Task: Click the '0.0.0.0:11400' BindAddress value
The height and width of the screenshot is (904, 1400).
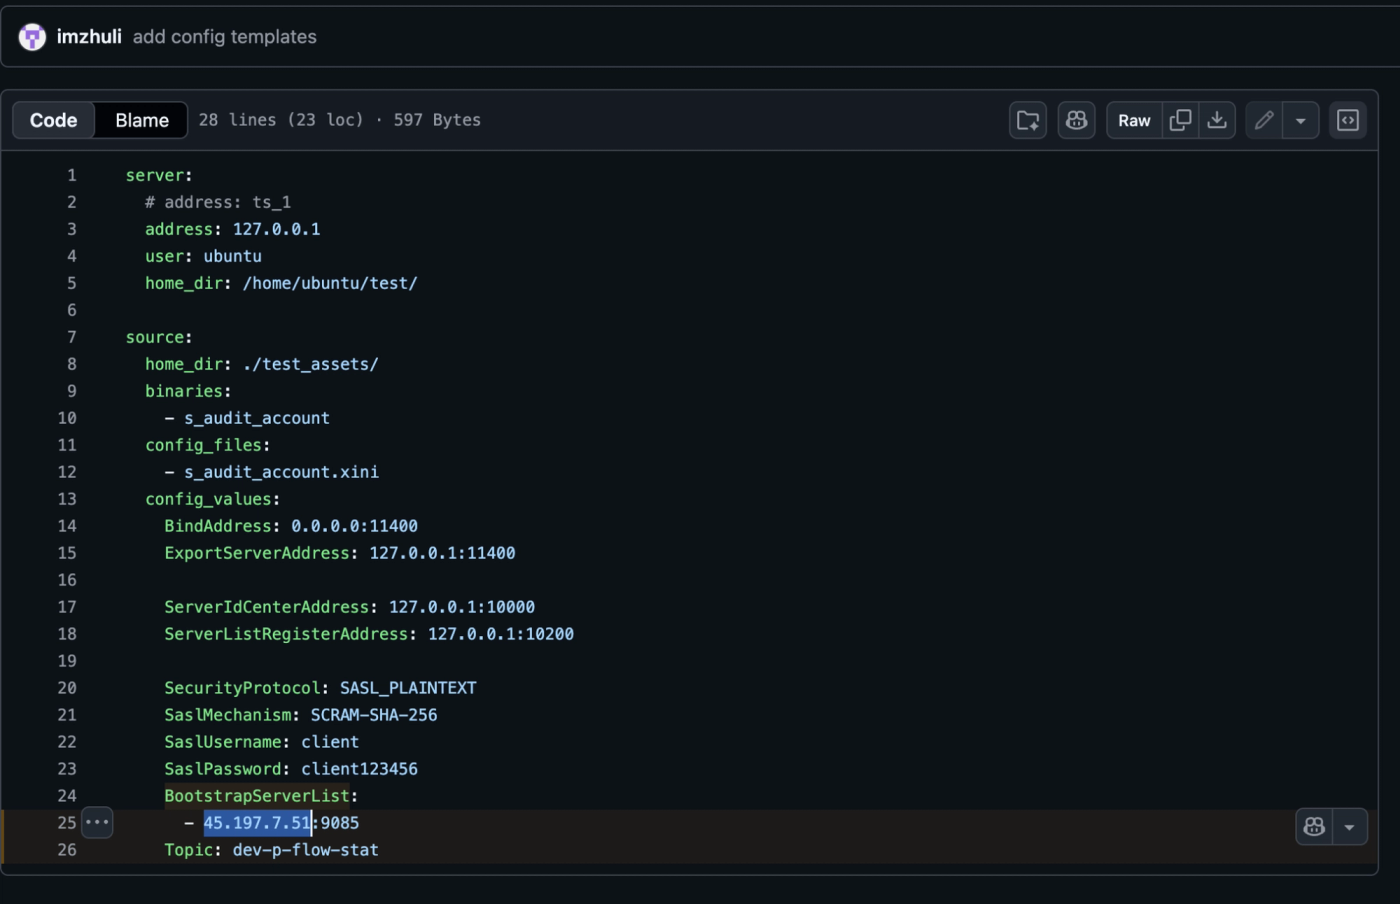Action: [x=355, y=526]
